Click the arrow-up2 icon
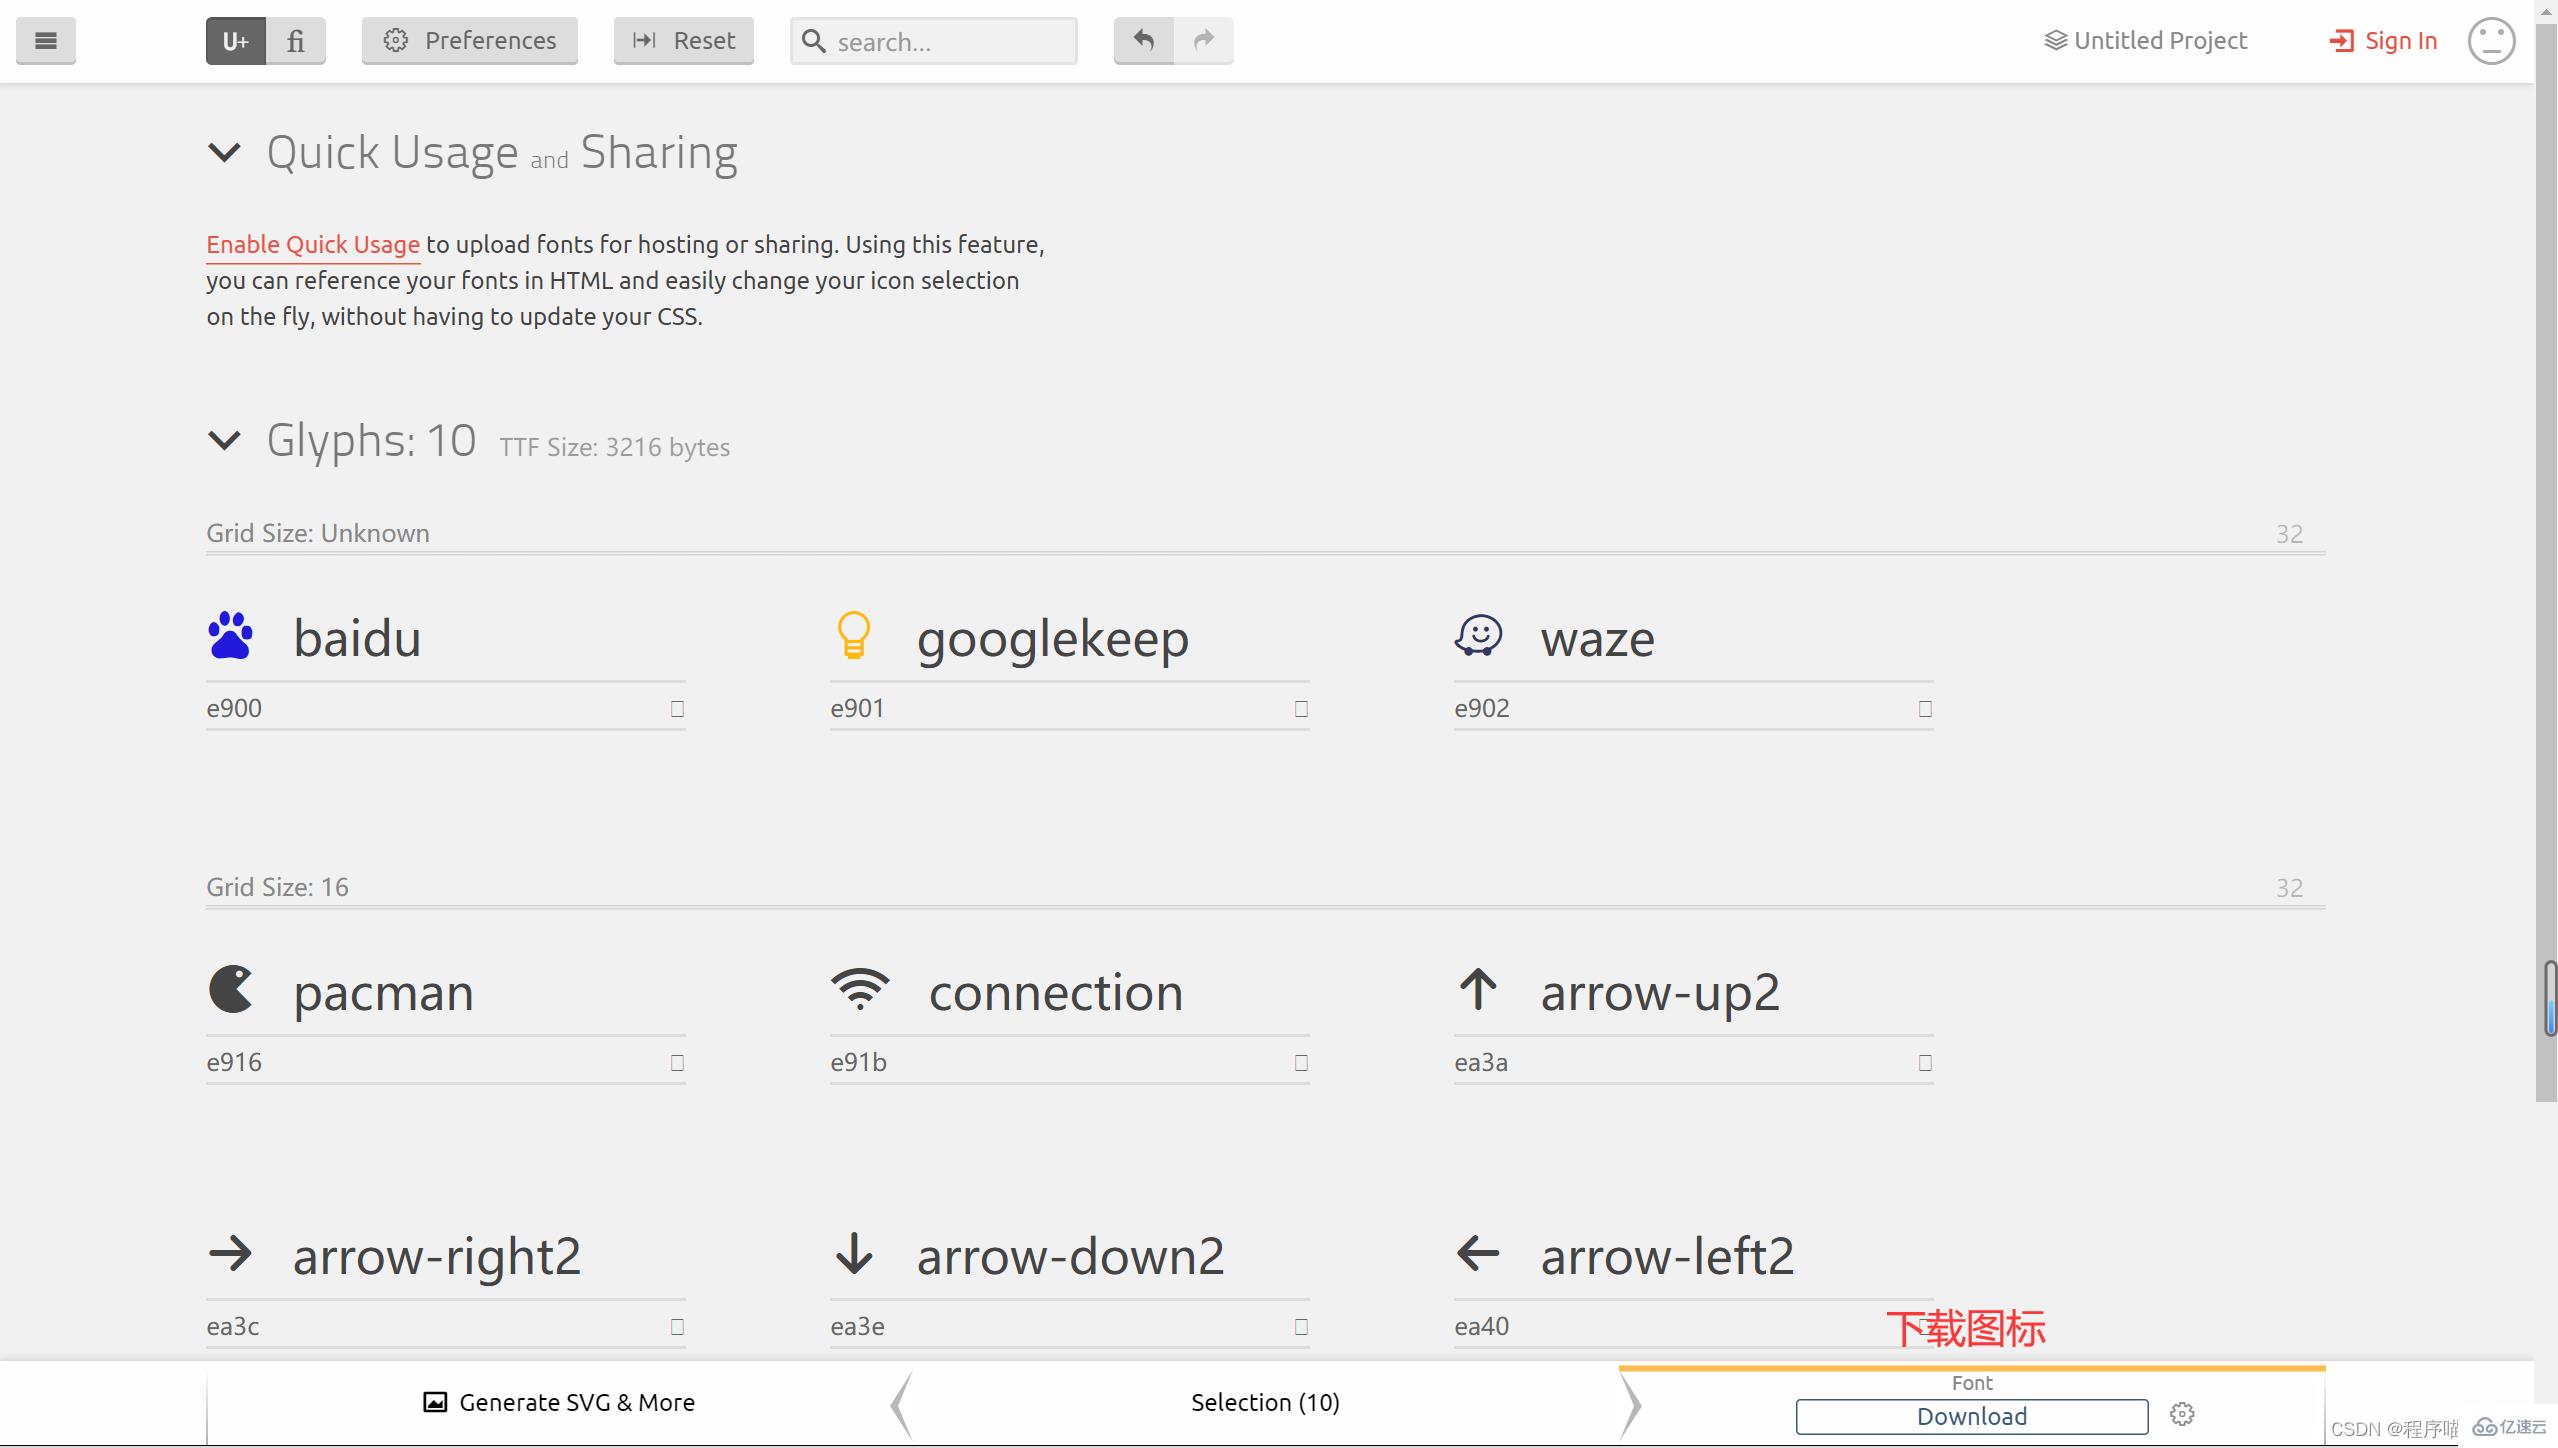The image size is (2558, 1448). (x=1478, y=990)
